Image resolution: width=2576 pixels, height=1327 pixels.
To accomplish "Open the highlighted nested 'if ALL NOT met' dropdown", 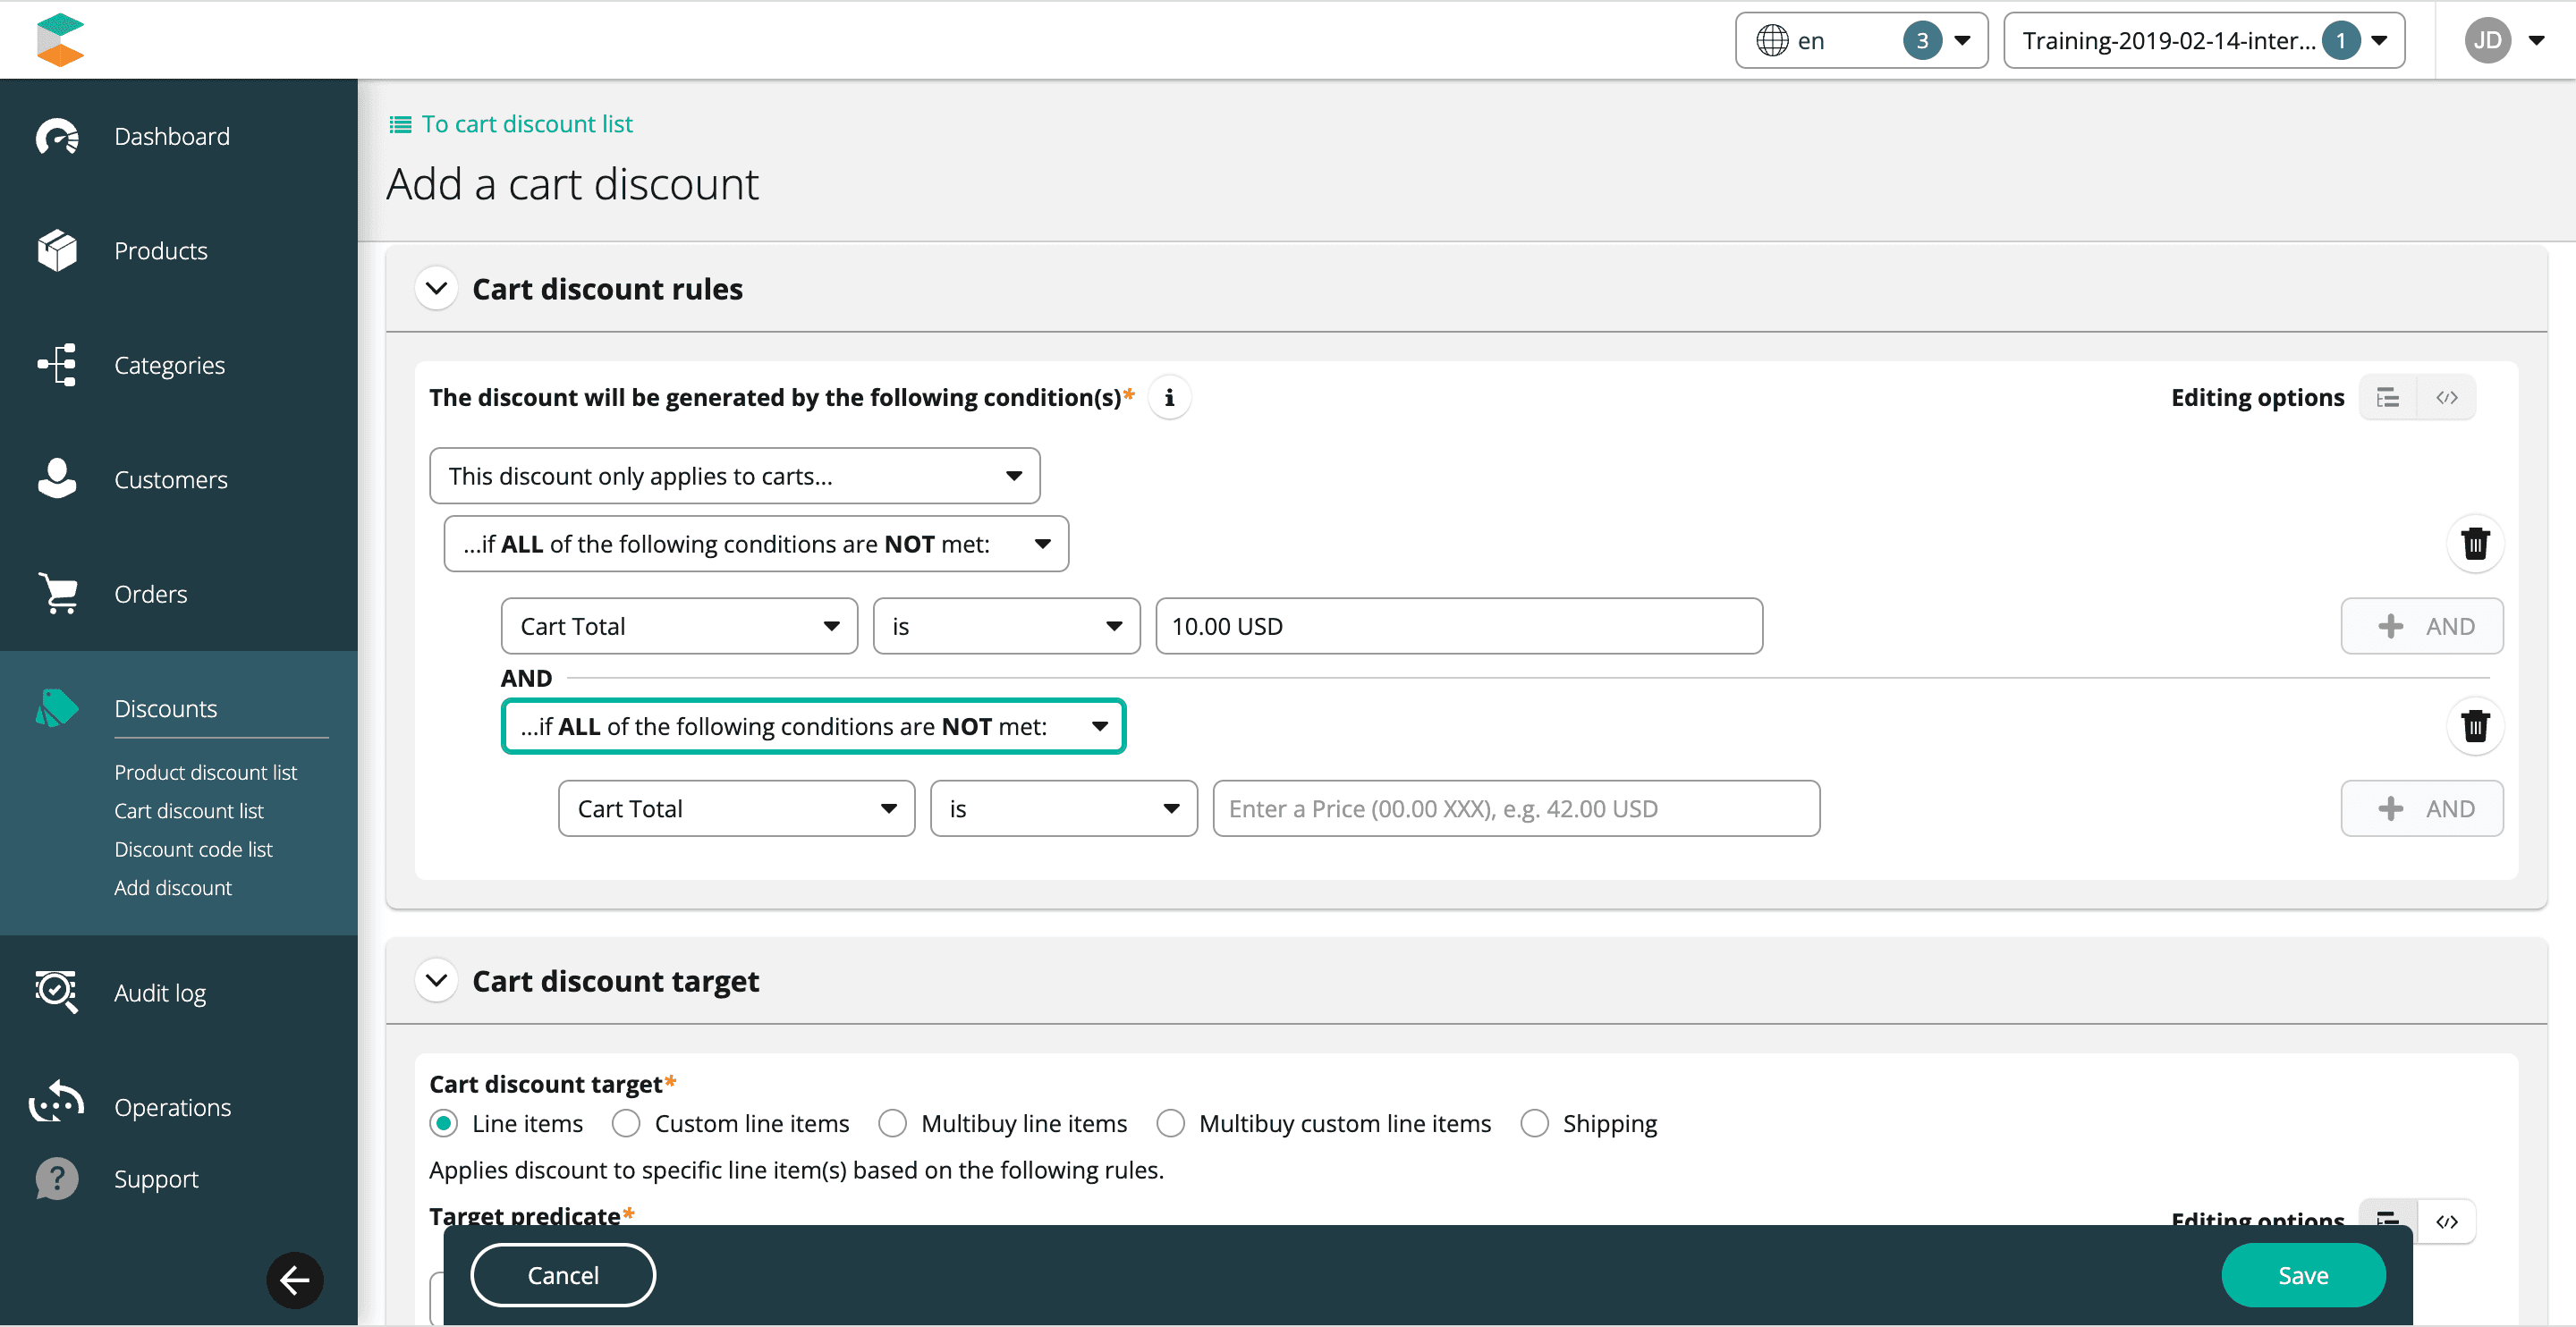I will click(813, 725).
